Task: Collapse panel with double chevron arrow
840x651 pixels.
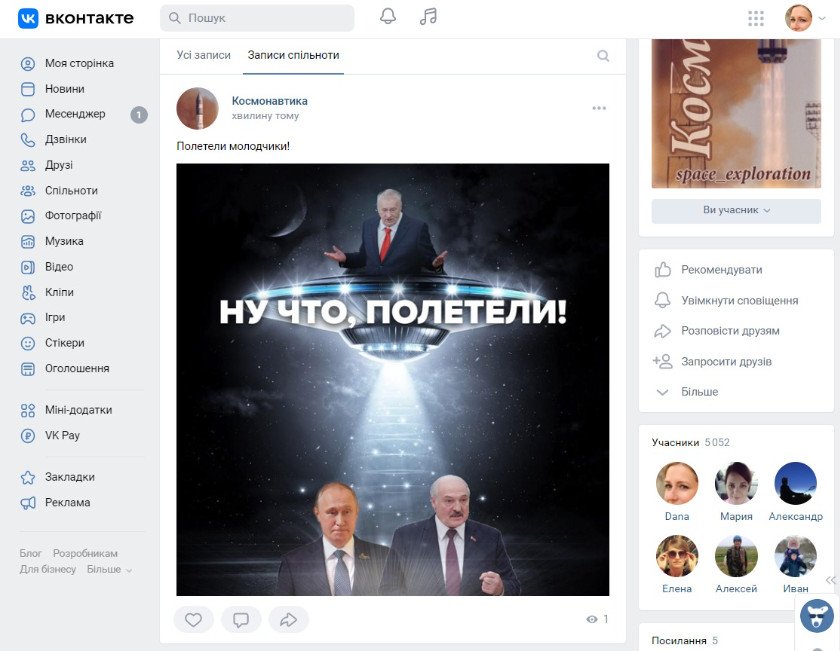Action: click(x=830, y=580)
